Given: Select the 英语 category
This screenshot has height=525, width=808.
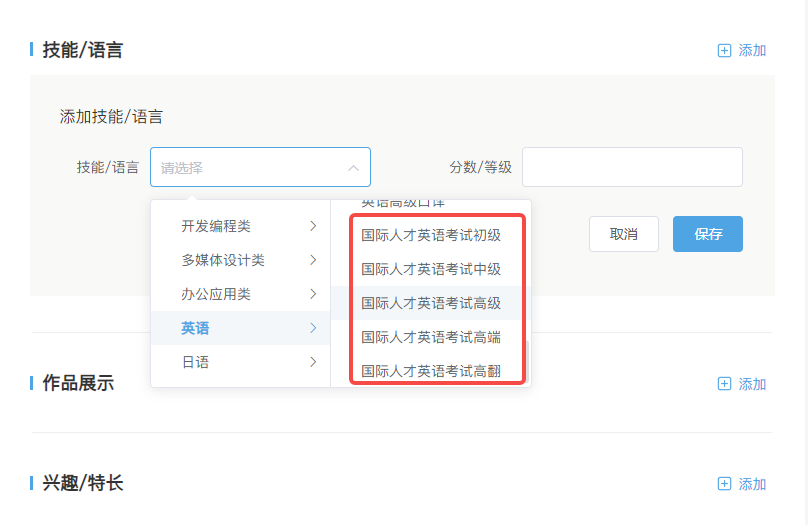Looking at the screenshot, I should 241,328.
